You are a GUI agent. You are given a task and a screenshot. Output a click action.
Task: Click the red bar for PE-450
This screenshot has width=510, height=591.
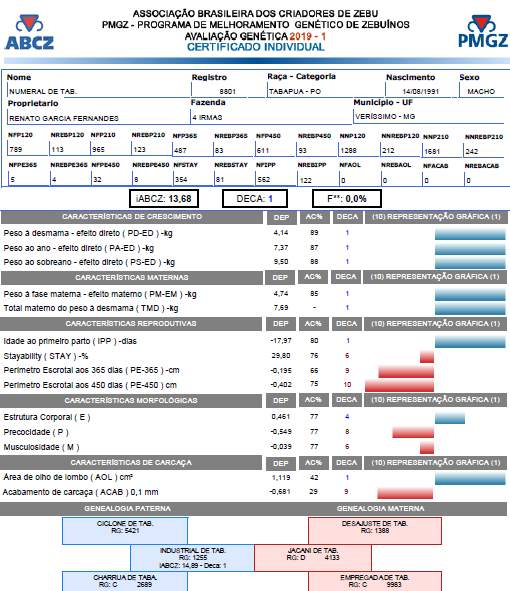pos(400,386)
